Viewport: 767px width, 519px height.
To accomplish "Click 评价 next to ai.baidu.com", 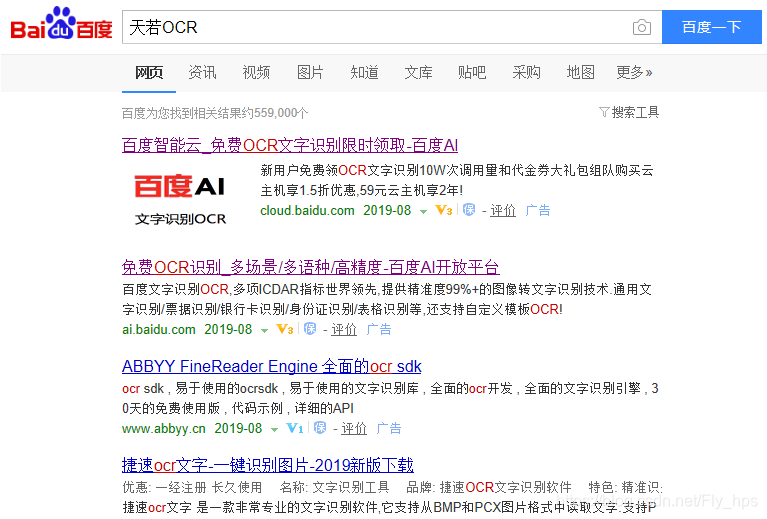I will click(344, 329).
